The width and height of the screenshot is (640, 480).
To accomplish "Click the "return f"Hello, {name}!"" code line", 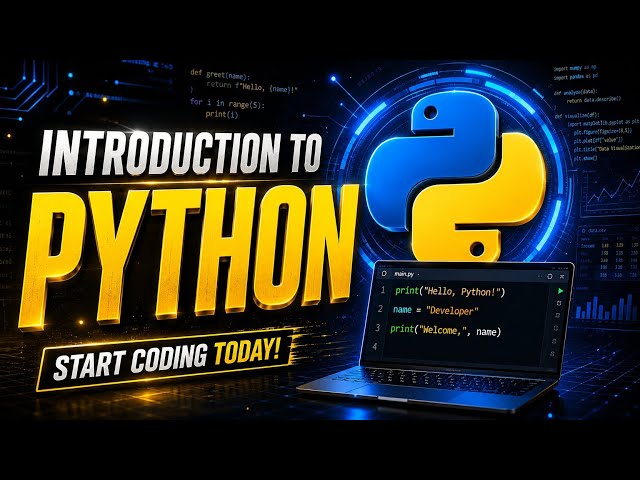I will 252,86.
